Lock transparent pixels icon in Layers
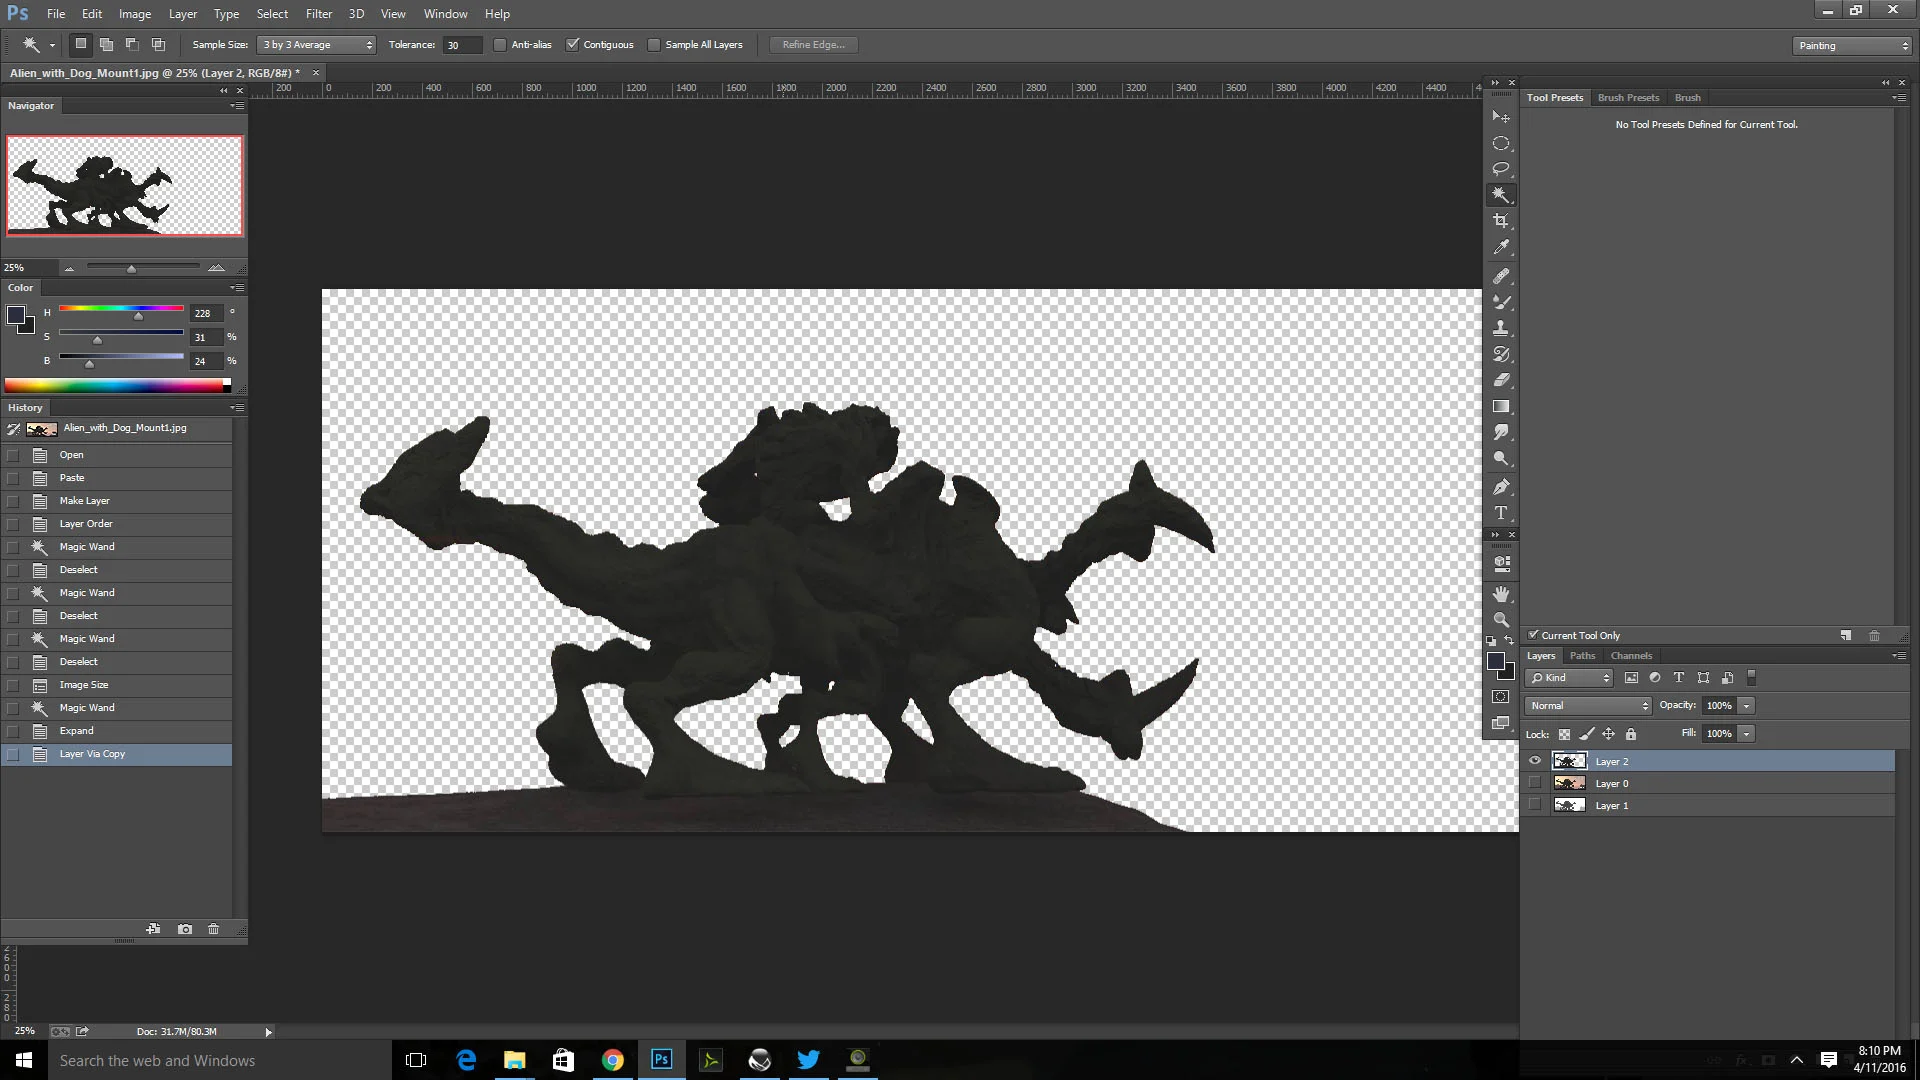The image size is (1920, 1080). point(1565,734)
